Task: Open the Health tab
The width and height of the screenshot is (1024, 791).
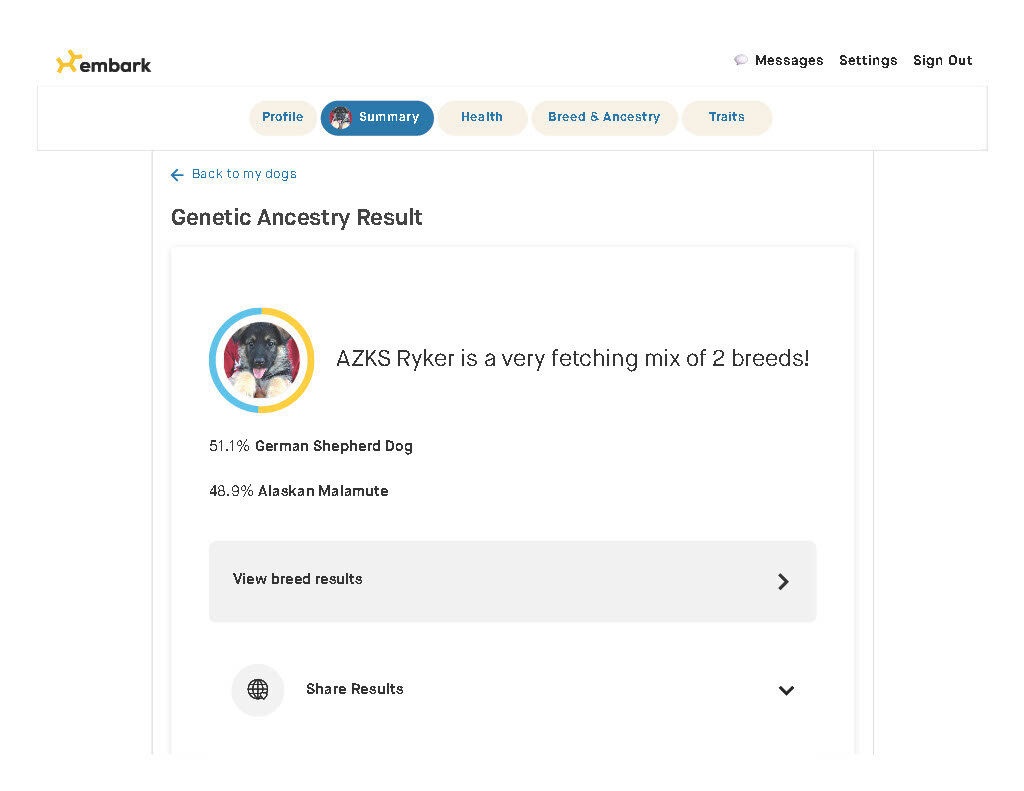Action: point(482,117)
